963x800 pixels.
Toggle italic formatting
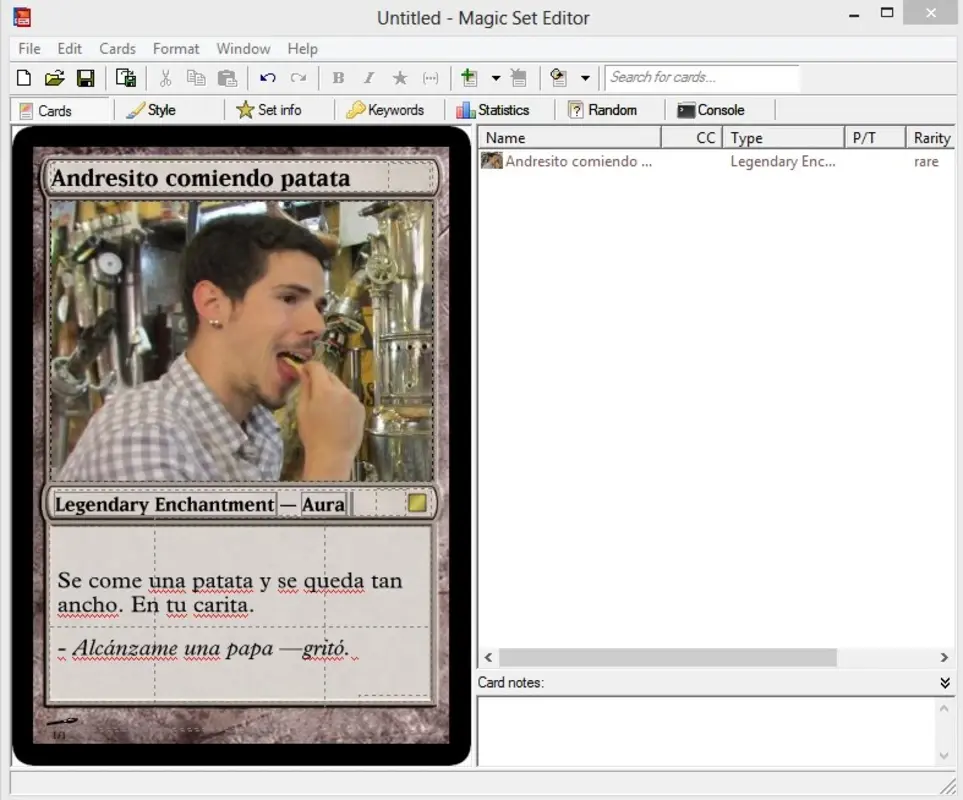point(368,78)
